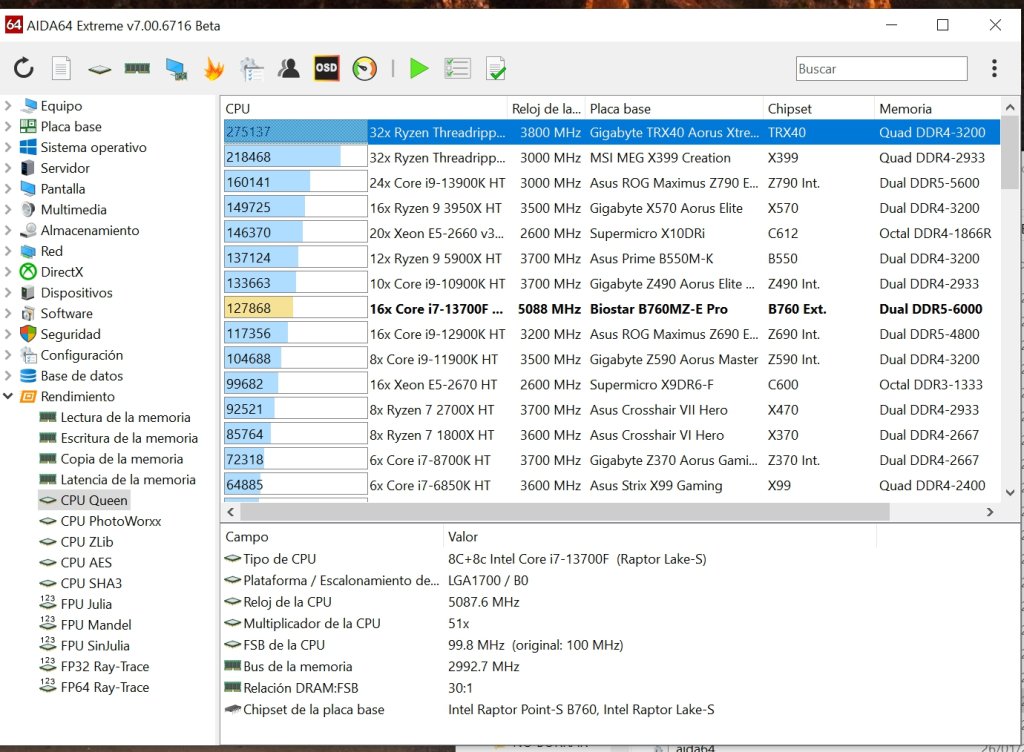Expand the Pantalla tree node
The image size is (1024, 752).
(x=8, y=189)
